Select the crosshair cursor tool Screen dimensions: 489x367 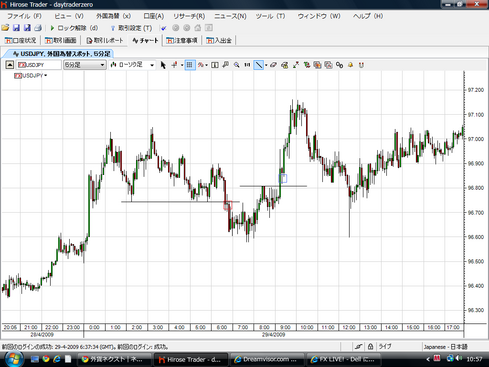click(x=174, y=65)
